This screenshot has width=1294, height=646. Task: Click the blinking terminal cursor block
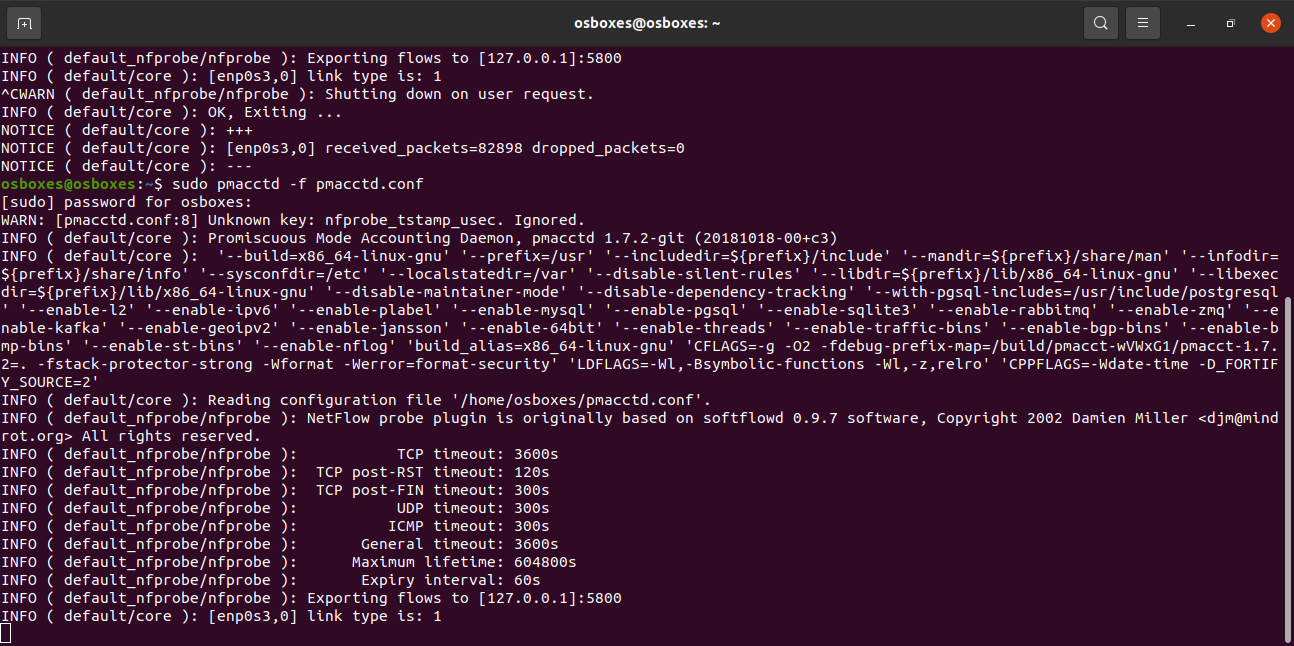tap(7, 631)
